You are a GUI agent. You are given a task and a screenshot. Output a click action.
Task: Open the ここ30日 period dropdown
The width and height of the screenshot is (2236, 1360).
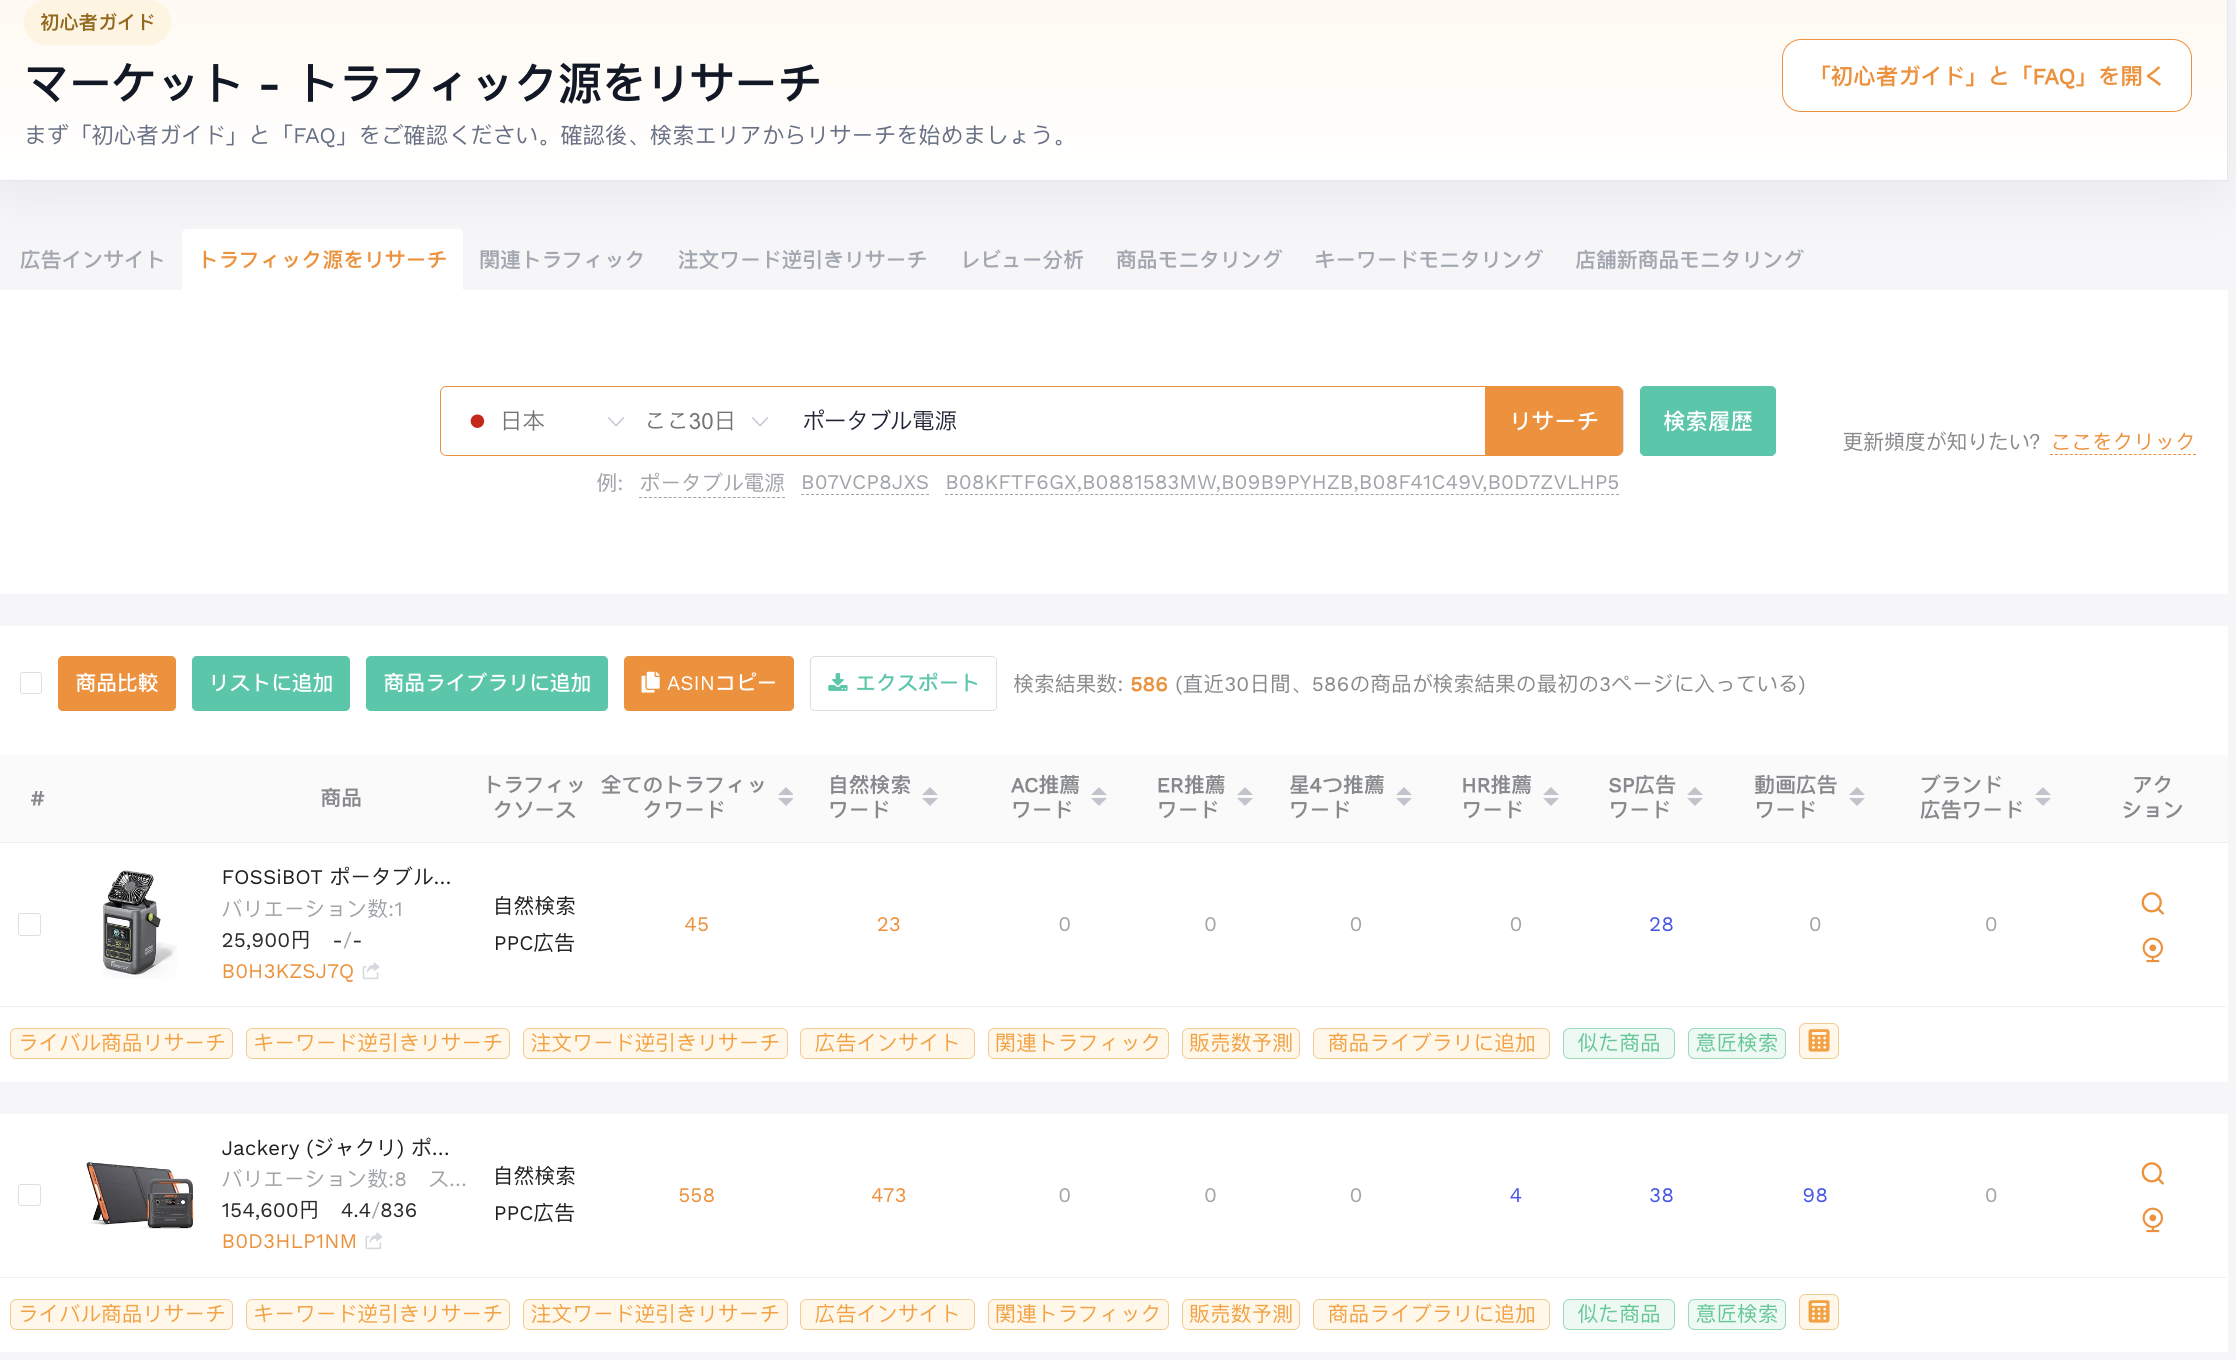pyautogui.click(x=706, y=421)
